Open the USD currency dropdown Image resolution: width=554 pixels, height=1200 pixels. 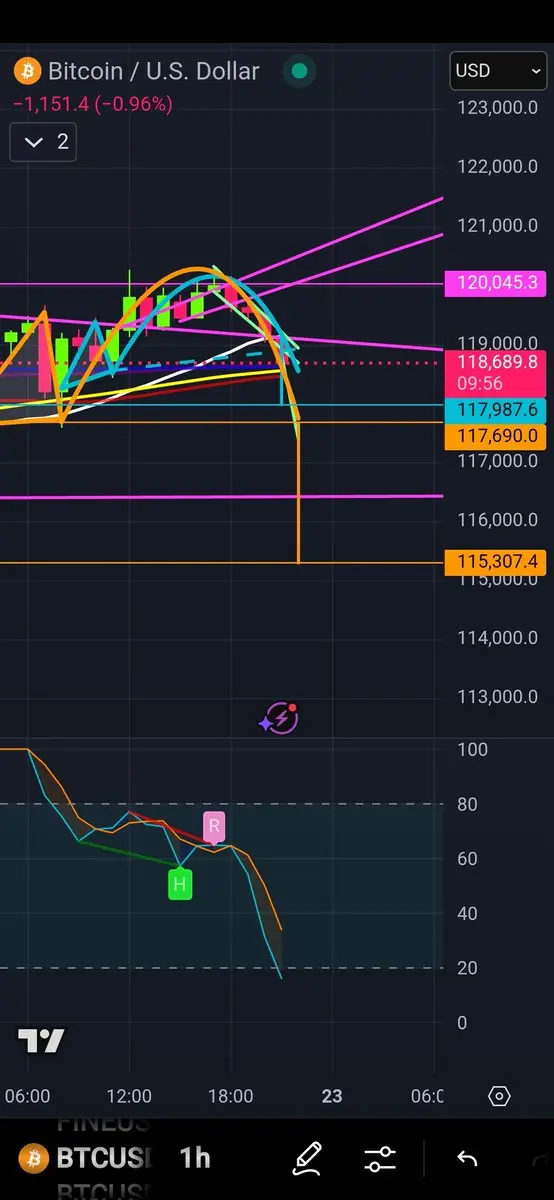[498, 71]
